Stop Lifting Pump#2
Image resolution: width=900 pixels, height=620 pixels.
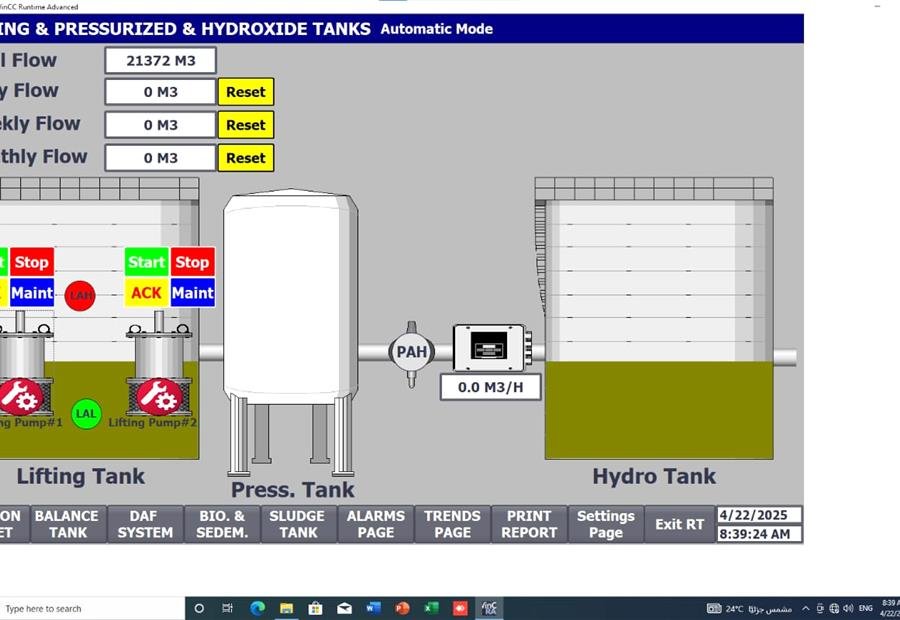(192, 262)
